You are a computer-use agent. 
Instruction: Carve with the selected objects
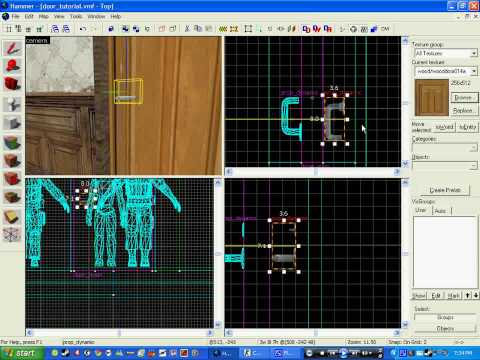pos(111,29)
